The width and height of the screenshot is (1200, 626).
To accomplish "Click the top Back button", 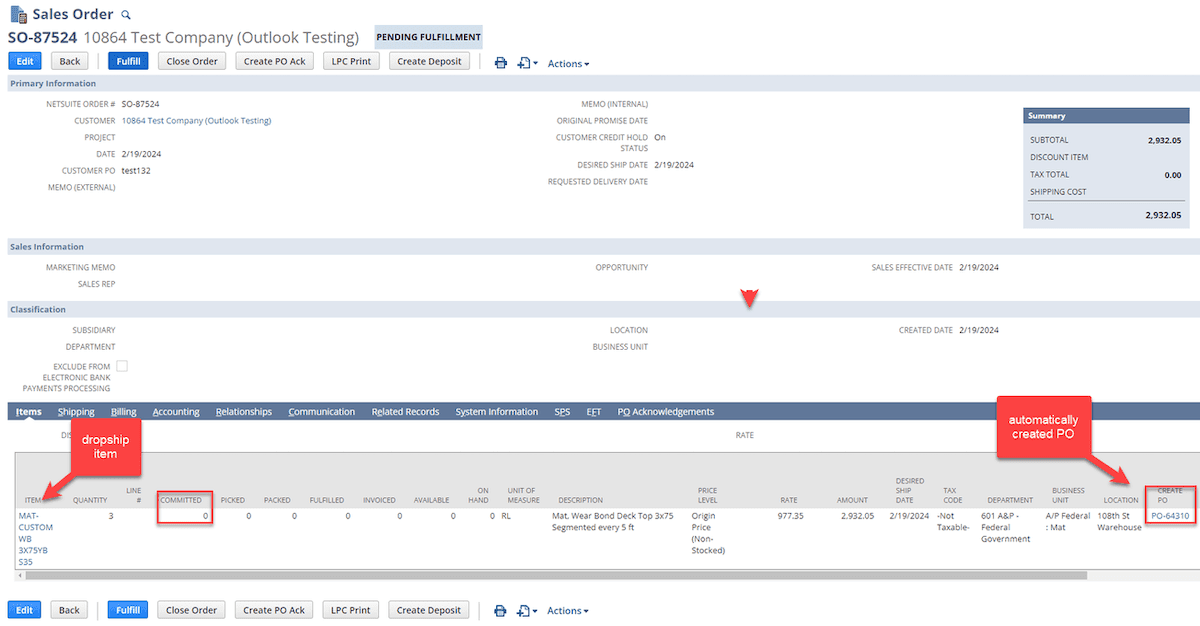I will (69, 61).
